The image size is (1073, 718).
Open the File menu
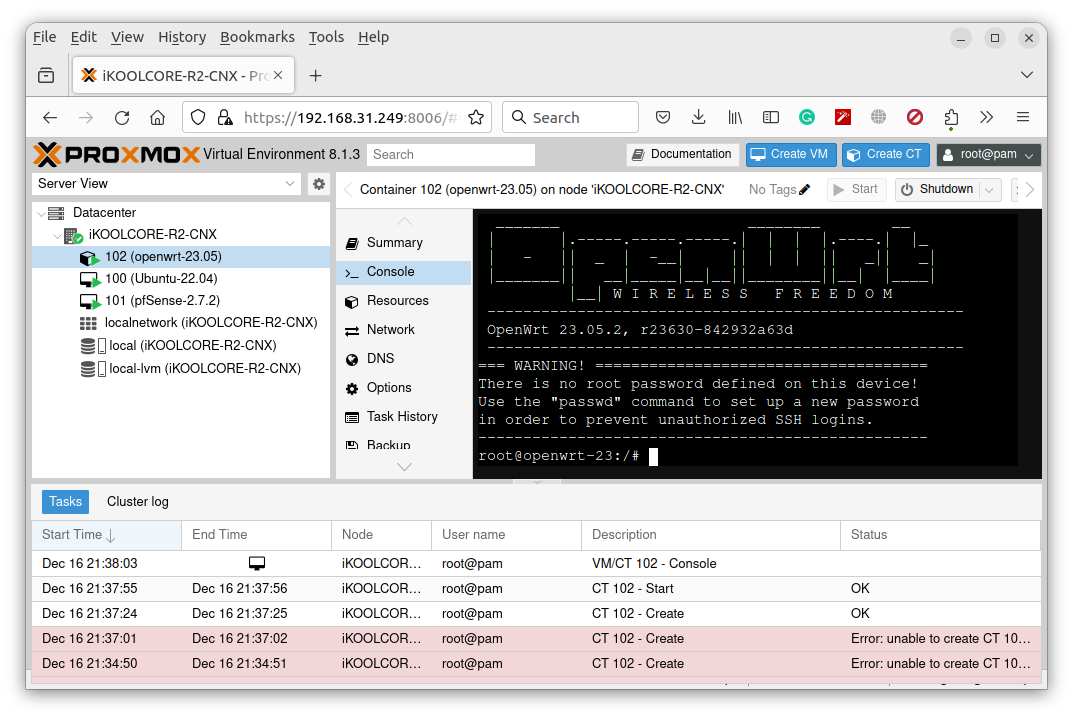coord(44,37)
